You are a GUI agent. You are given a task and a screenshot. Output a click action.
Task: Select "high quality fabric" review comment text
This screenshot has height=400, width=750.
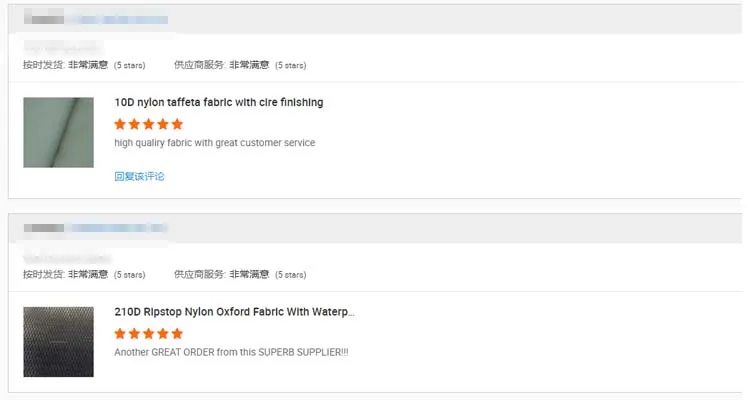tap(214, 143)
